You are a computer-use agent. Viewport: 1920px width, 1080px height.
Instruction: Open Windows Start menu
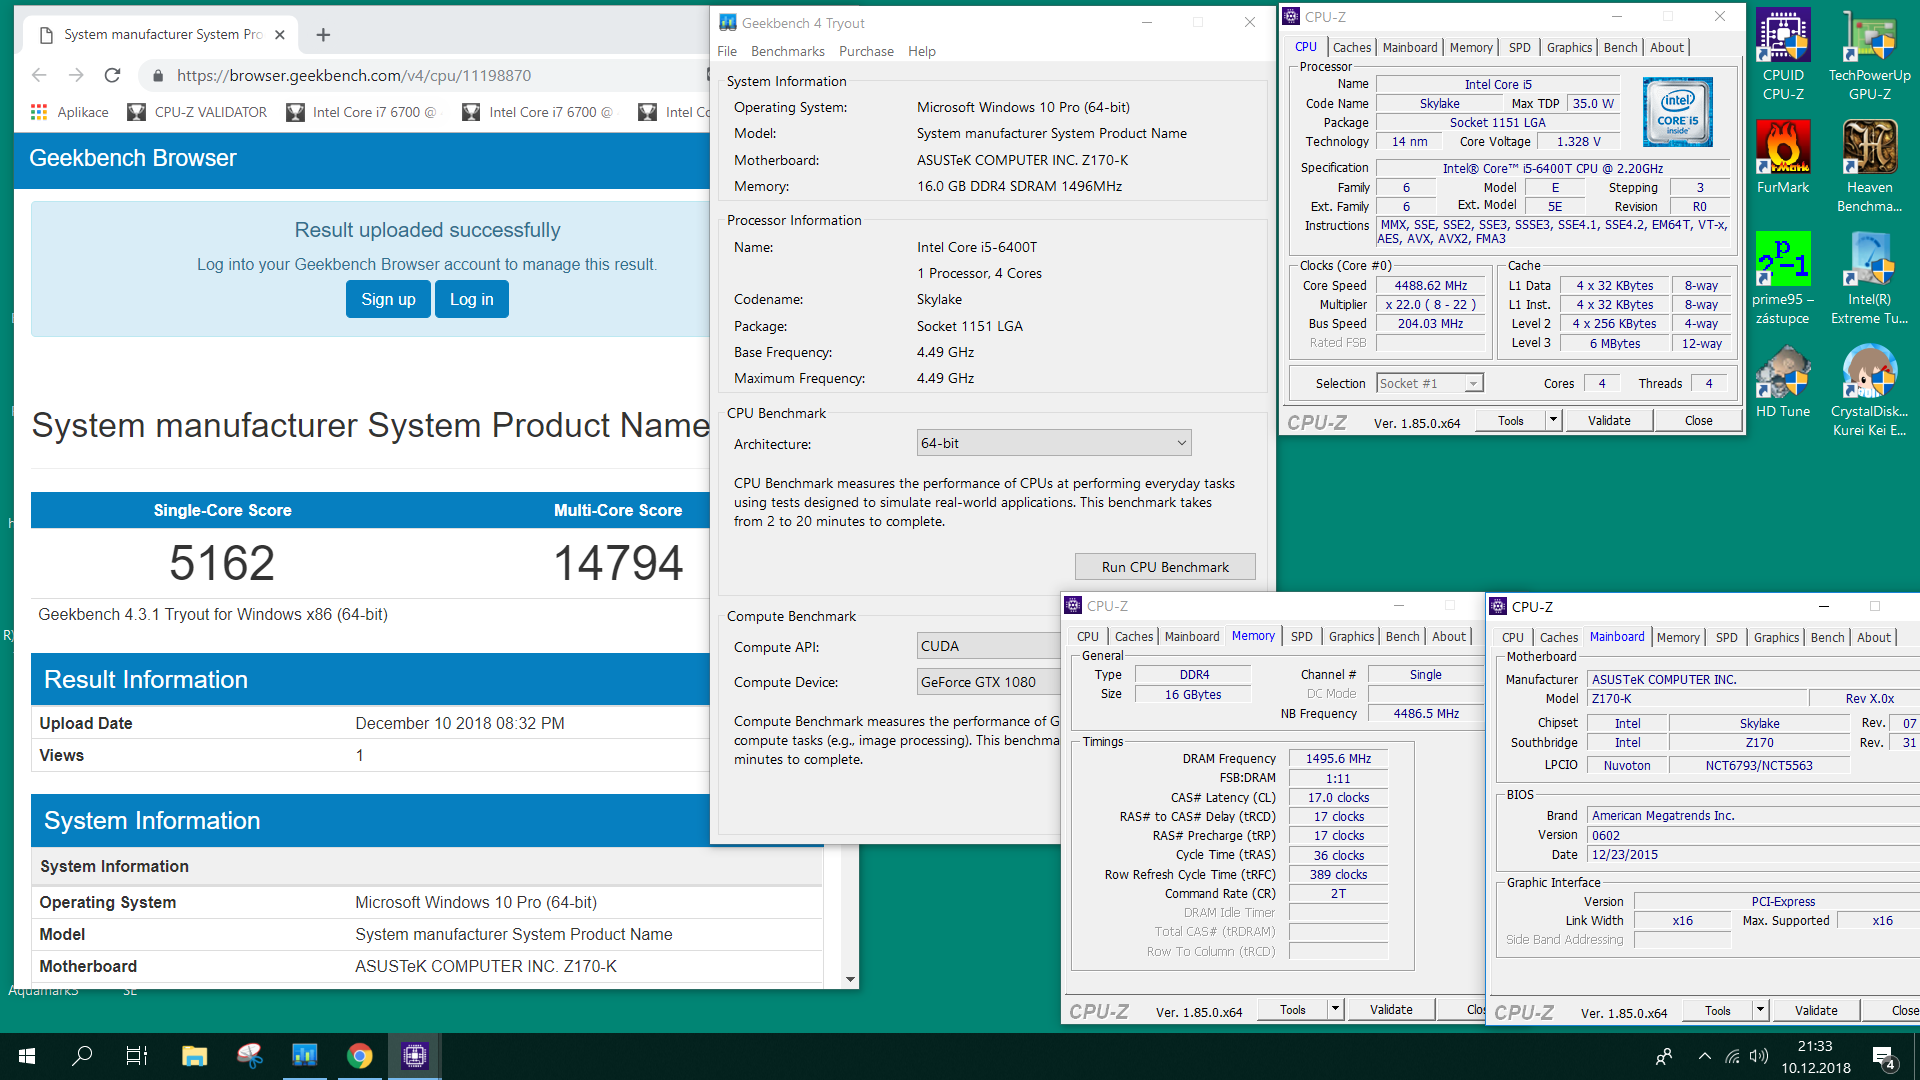(27, 1055)
